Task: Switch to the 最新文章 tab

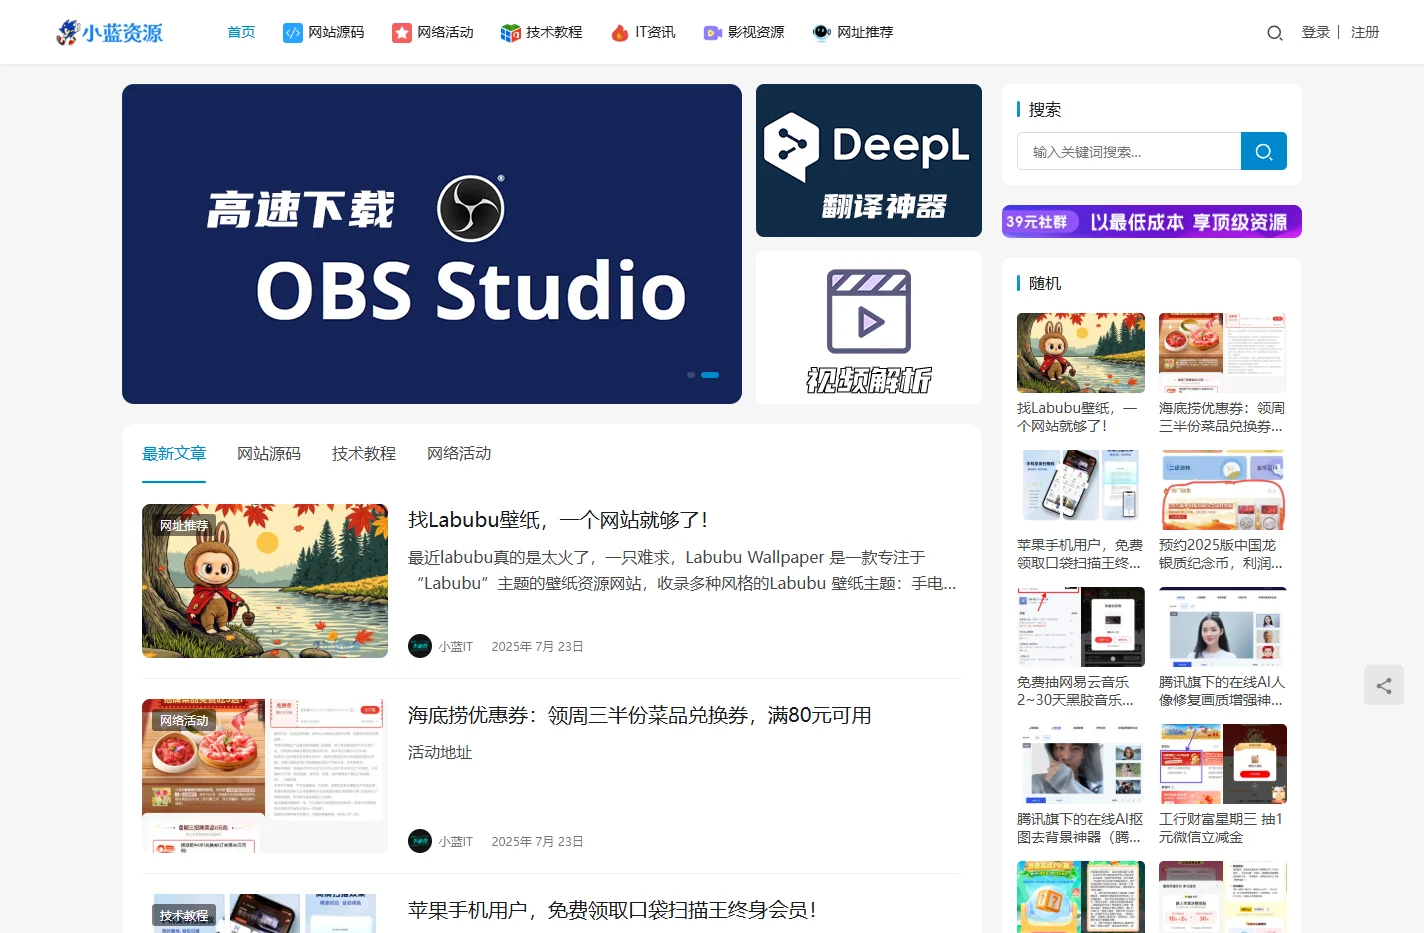Action: 174,454
